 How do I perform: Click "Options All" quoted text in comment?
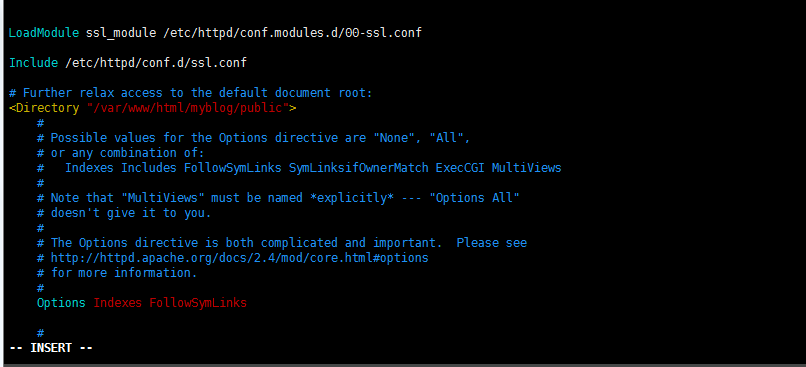pos(478,198)
